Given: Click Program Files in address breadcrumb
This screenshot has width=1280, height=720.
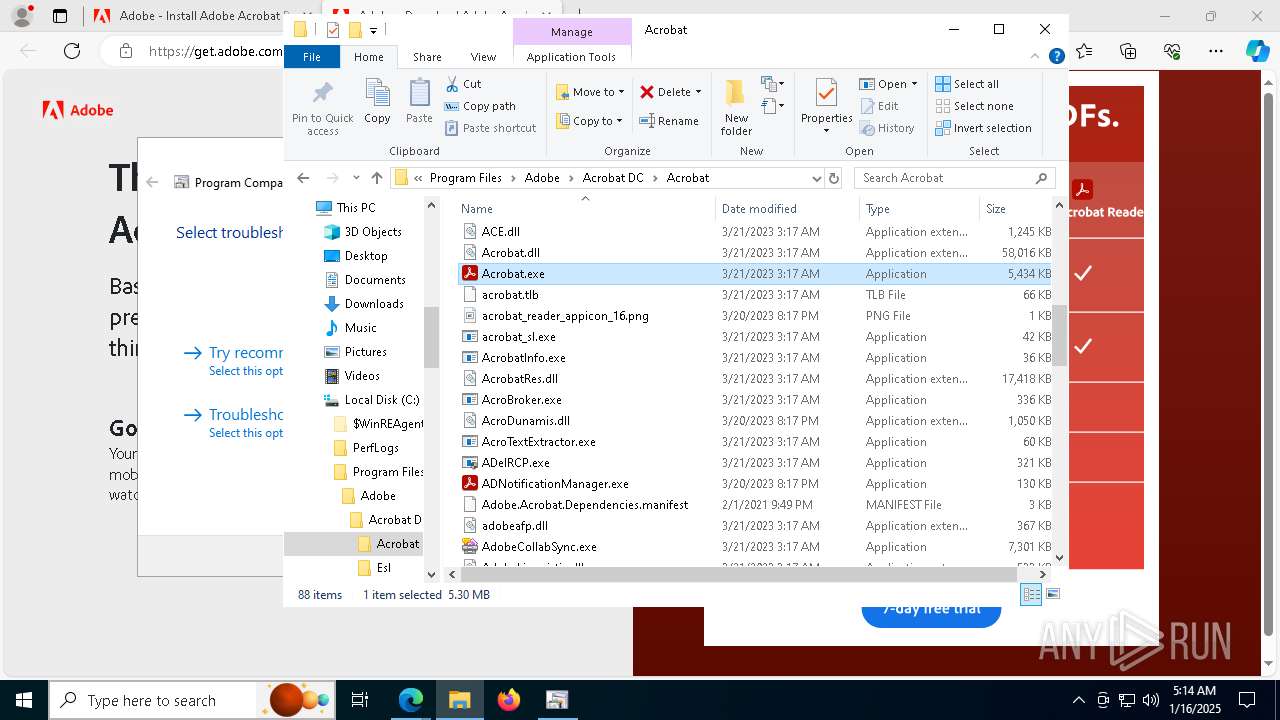Looking at the screenshot, I should [x=466, y=178].
